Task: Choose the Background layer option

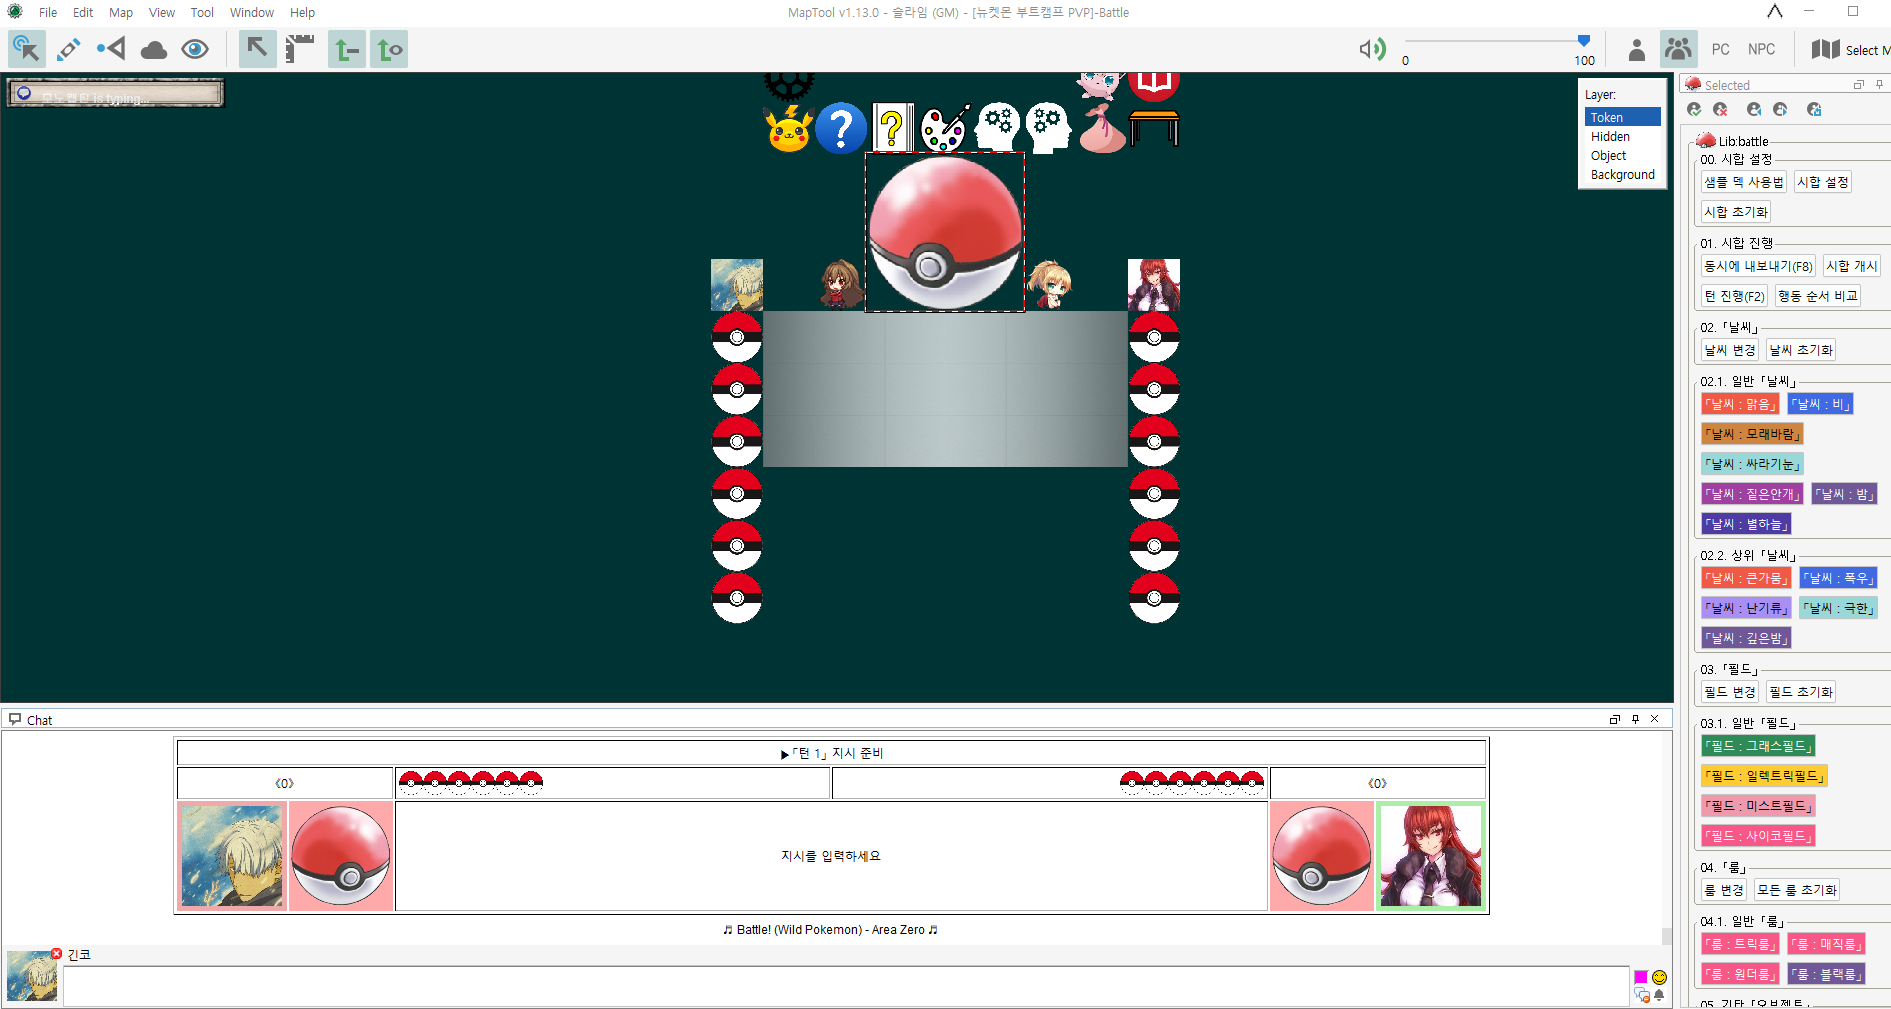Action: click(x=1622, y=174)
